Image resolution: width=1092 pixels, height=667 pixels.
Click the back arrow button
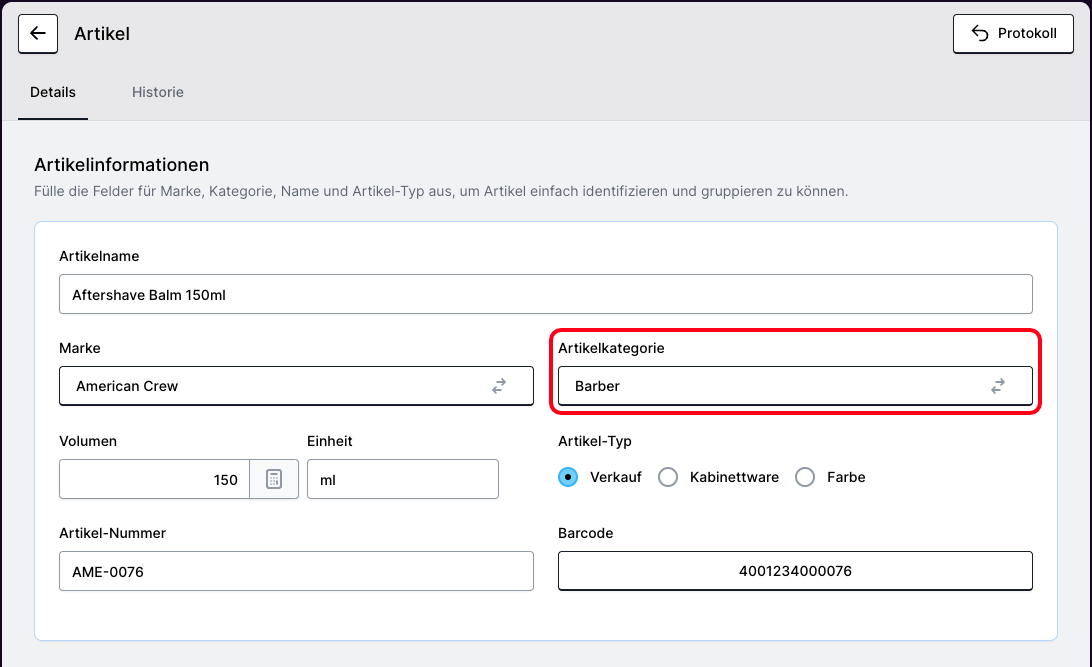click(38, 34)
